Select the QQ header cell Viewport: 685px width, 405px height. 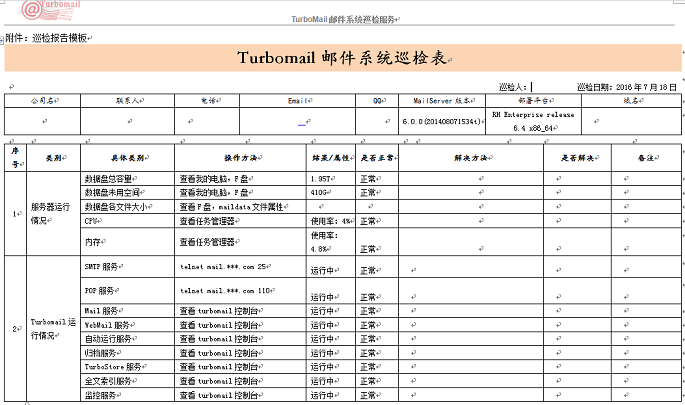click(x=377, y=100)
